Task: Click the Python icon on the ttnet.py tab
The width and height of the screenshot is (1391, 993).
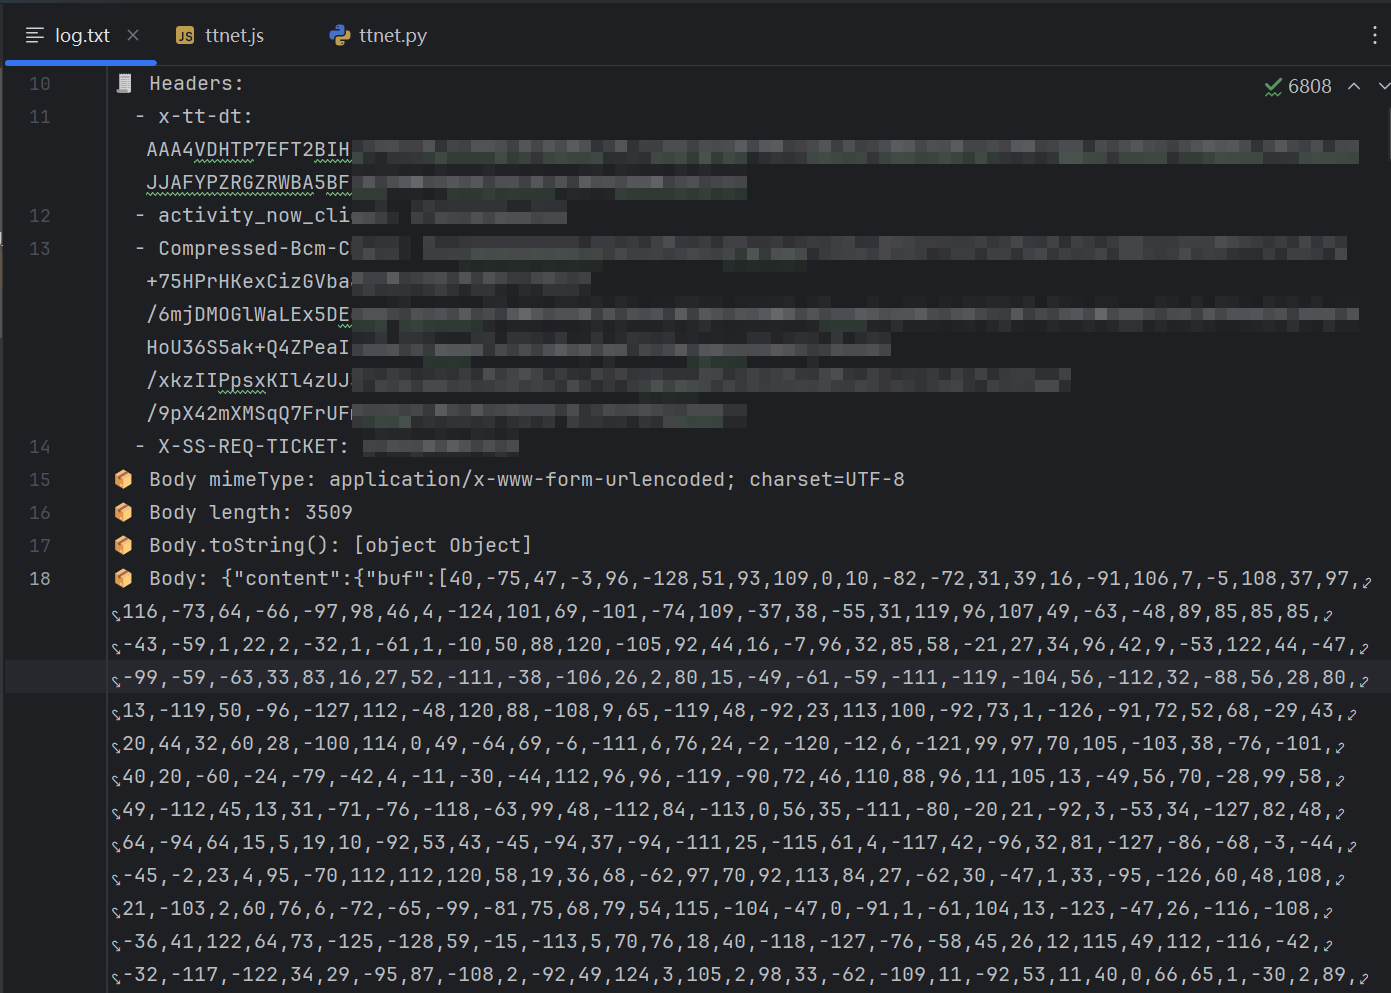Action: 339,35
